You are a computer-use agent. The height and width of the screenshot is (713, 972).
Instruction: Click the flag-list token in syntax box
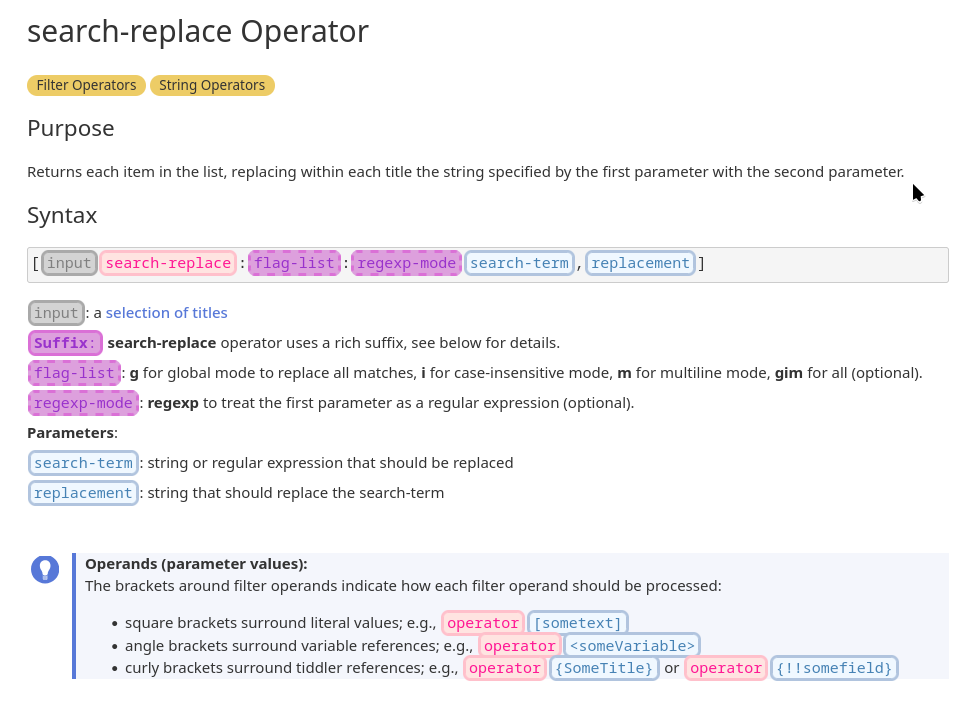(x=294, y=264)
